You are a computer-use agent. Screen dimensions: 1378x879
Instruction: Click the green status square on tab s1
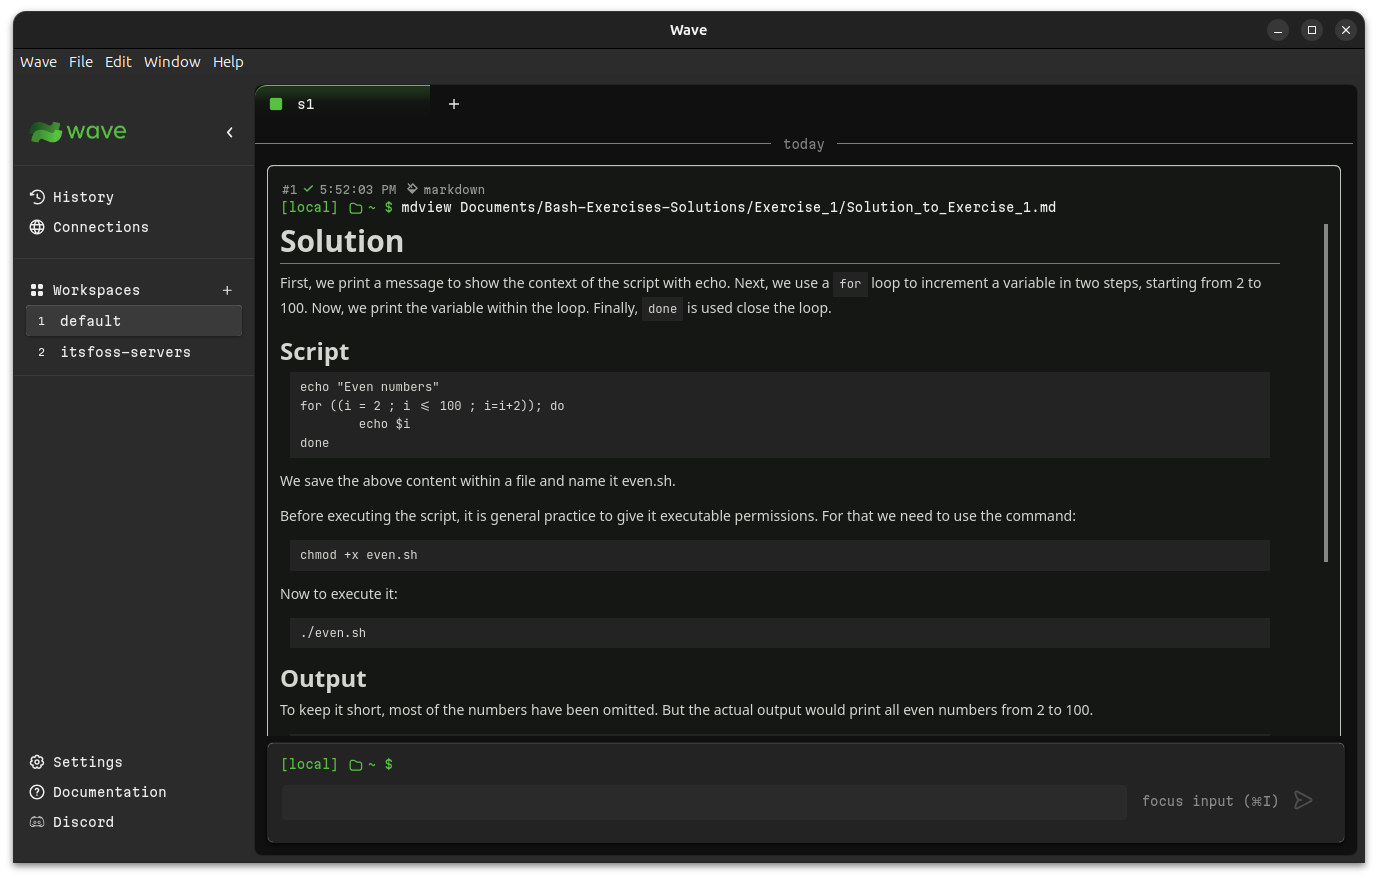276,103
